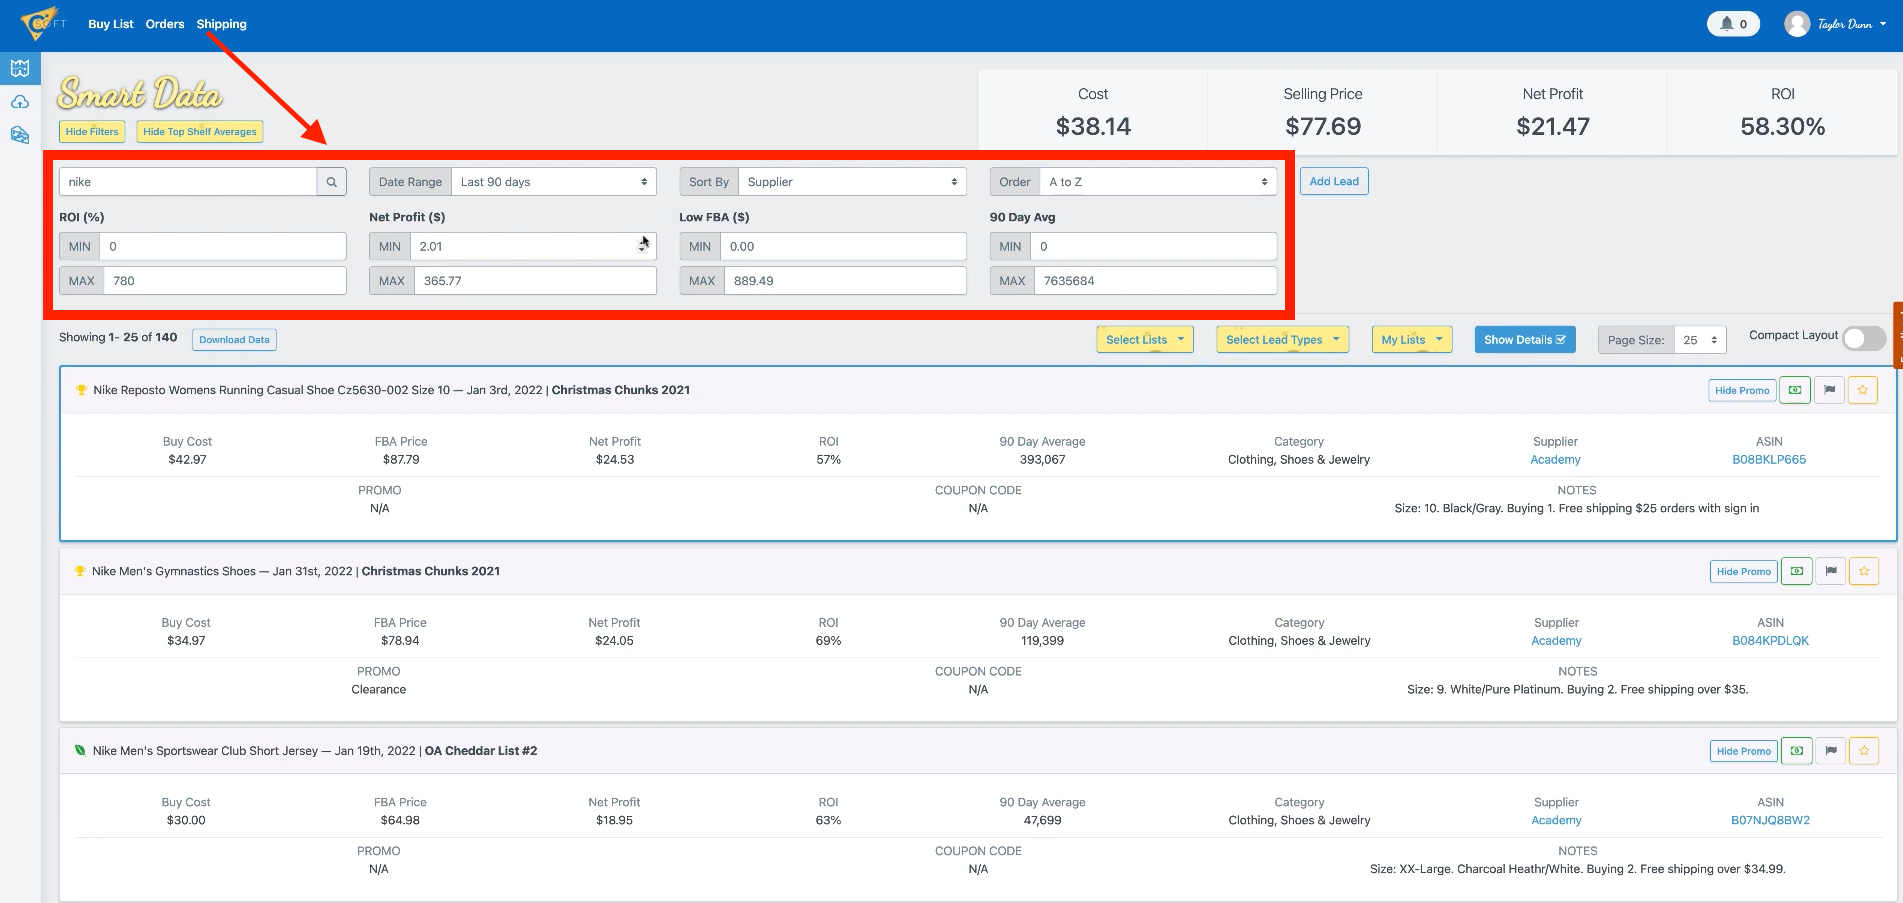Click Low FBA MIN input field
Viewport: 1903px width, 903px height.
[x=843, y=246]
